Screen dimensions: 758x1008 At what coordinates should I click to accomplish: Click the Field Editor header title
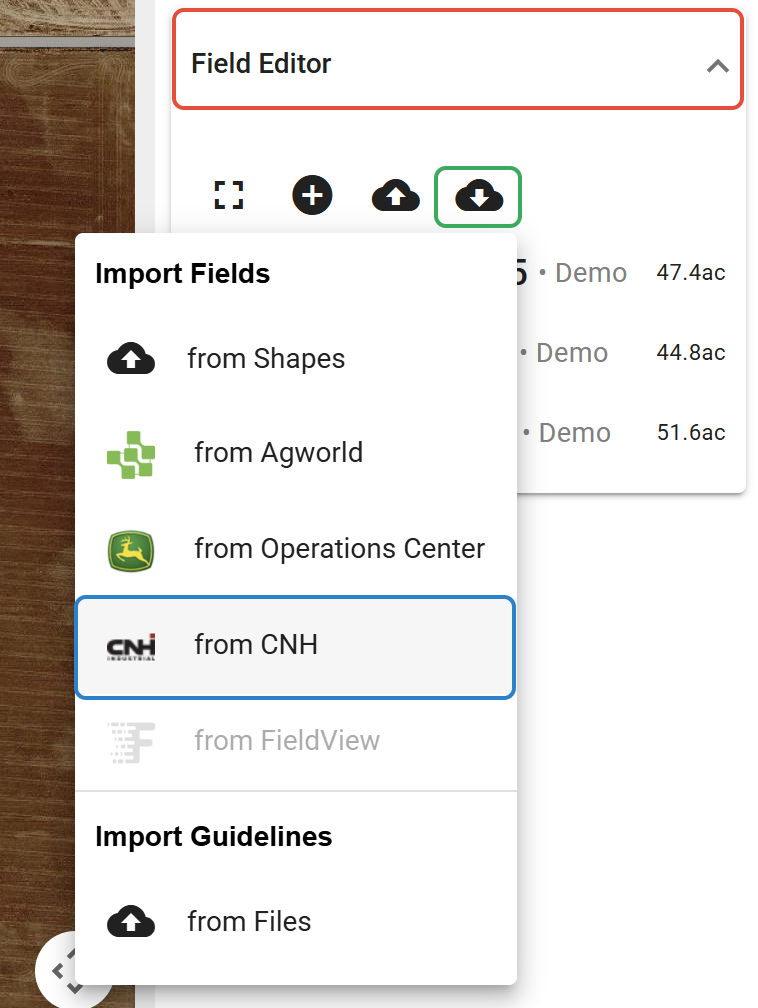coord(261,64)
